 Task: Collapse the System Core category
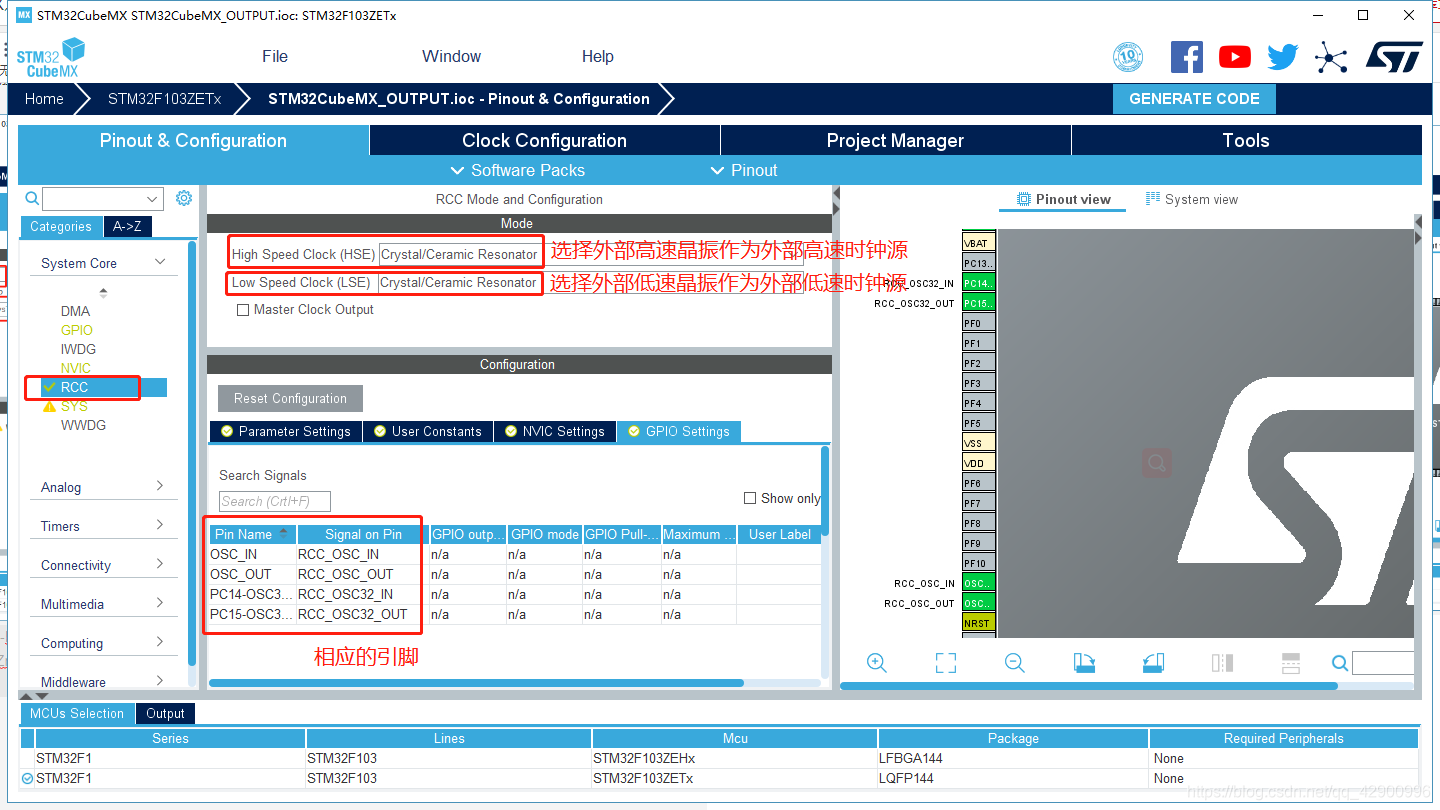[160, 262]
